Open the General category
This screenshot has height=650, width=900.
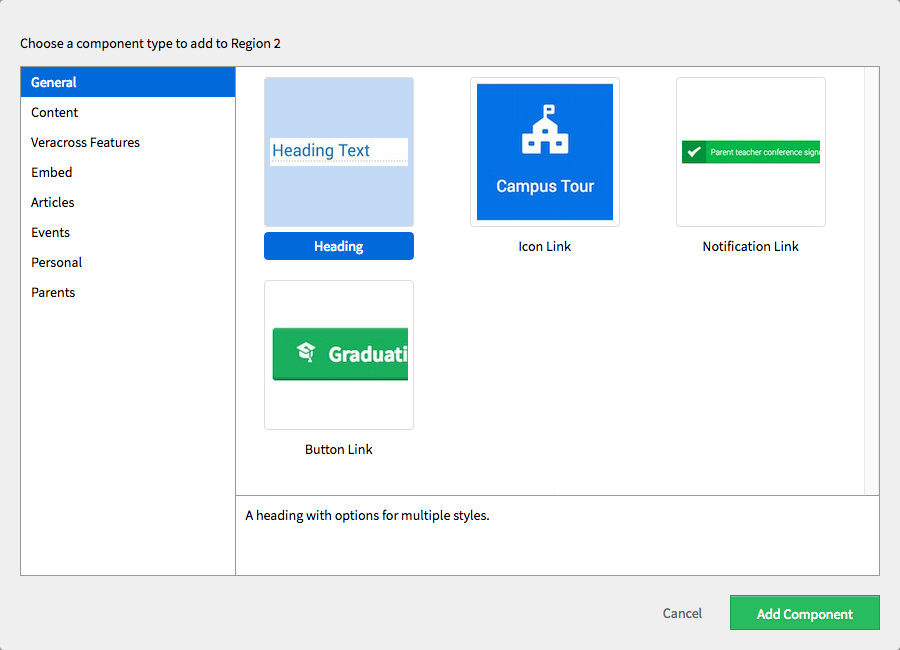tap(128, 82)
